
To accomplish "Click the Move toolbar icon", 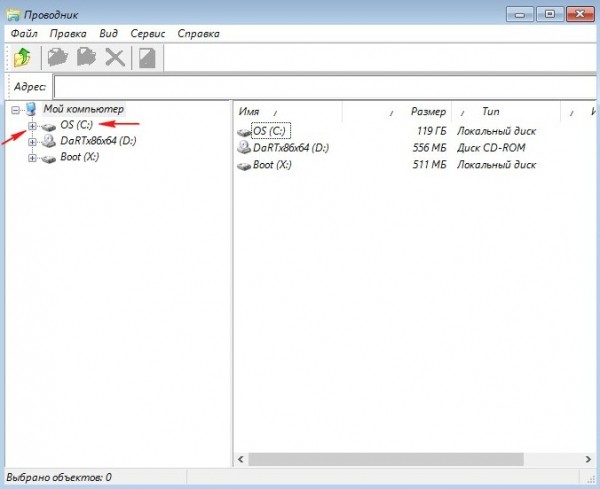I will click(86, 57).
